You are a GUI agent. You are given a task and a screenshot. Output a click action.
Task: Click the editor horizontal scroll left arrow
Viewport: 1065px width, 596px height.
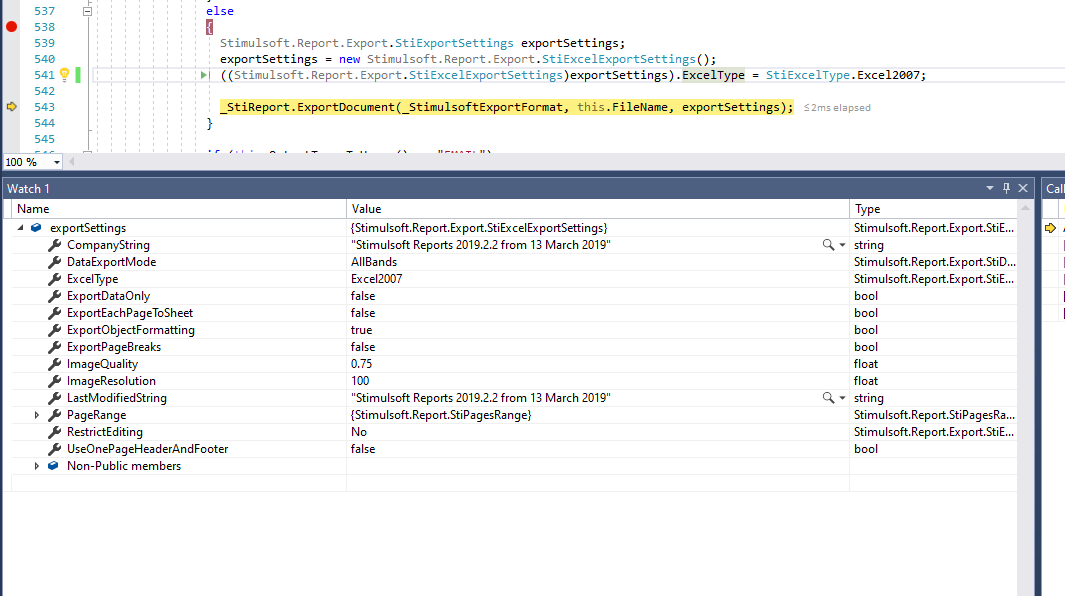71,162
